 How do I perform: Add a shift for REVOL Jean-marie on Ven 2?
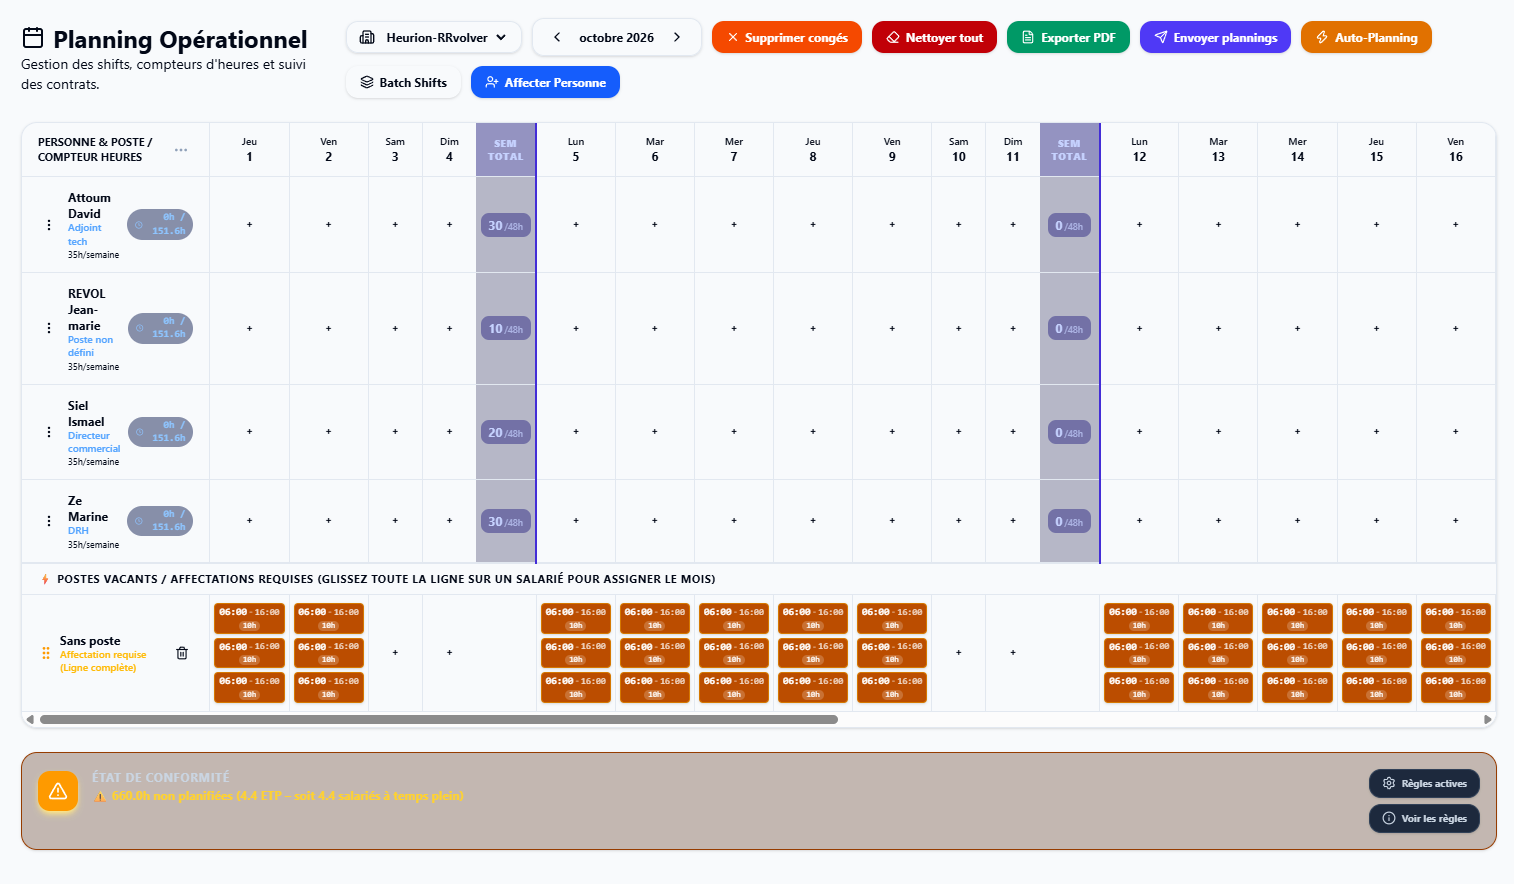328,328
